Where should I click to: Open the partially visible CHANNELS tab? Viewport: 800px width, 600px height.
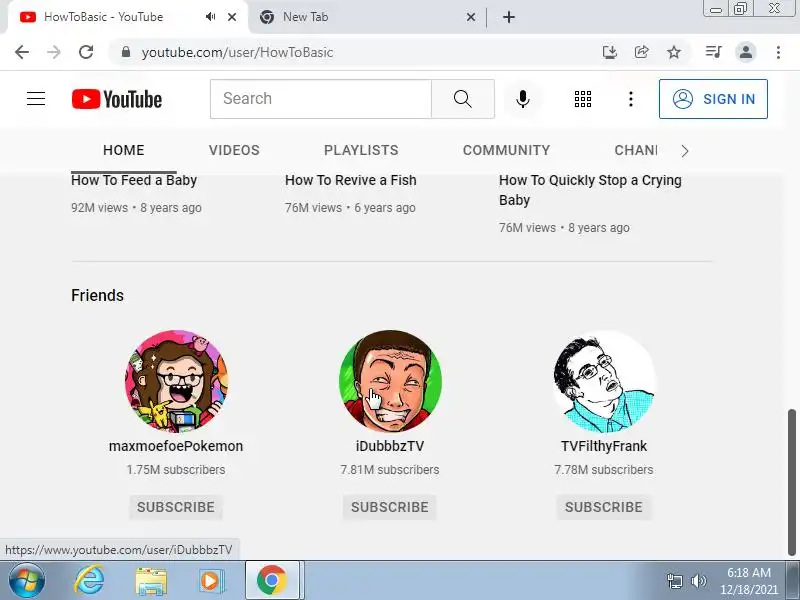coord(636,150)
